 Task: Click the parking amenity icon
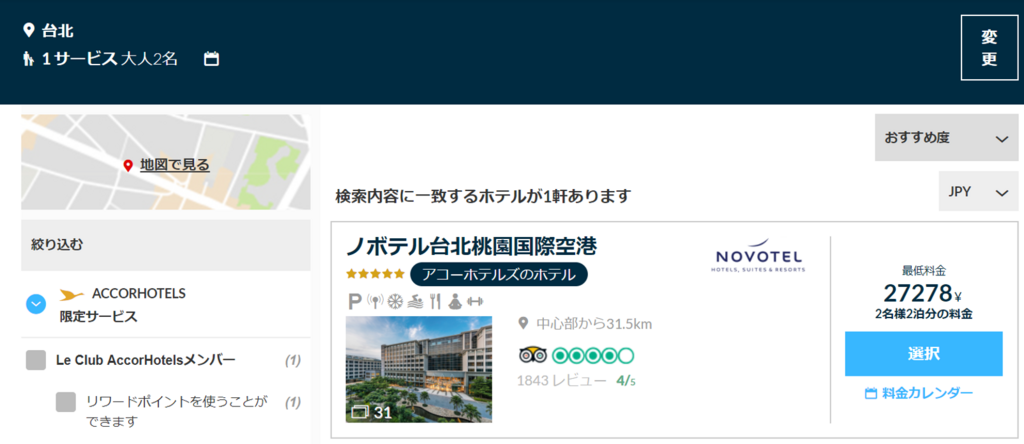click(355, 302)
